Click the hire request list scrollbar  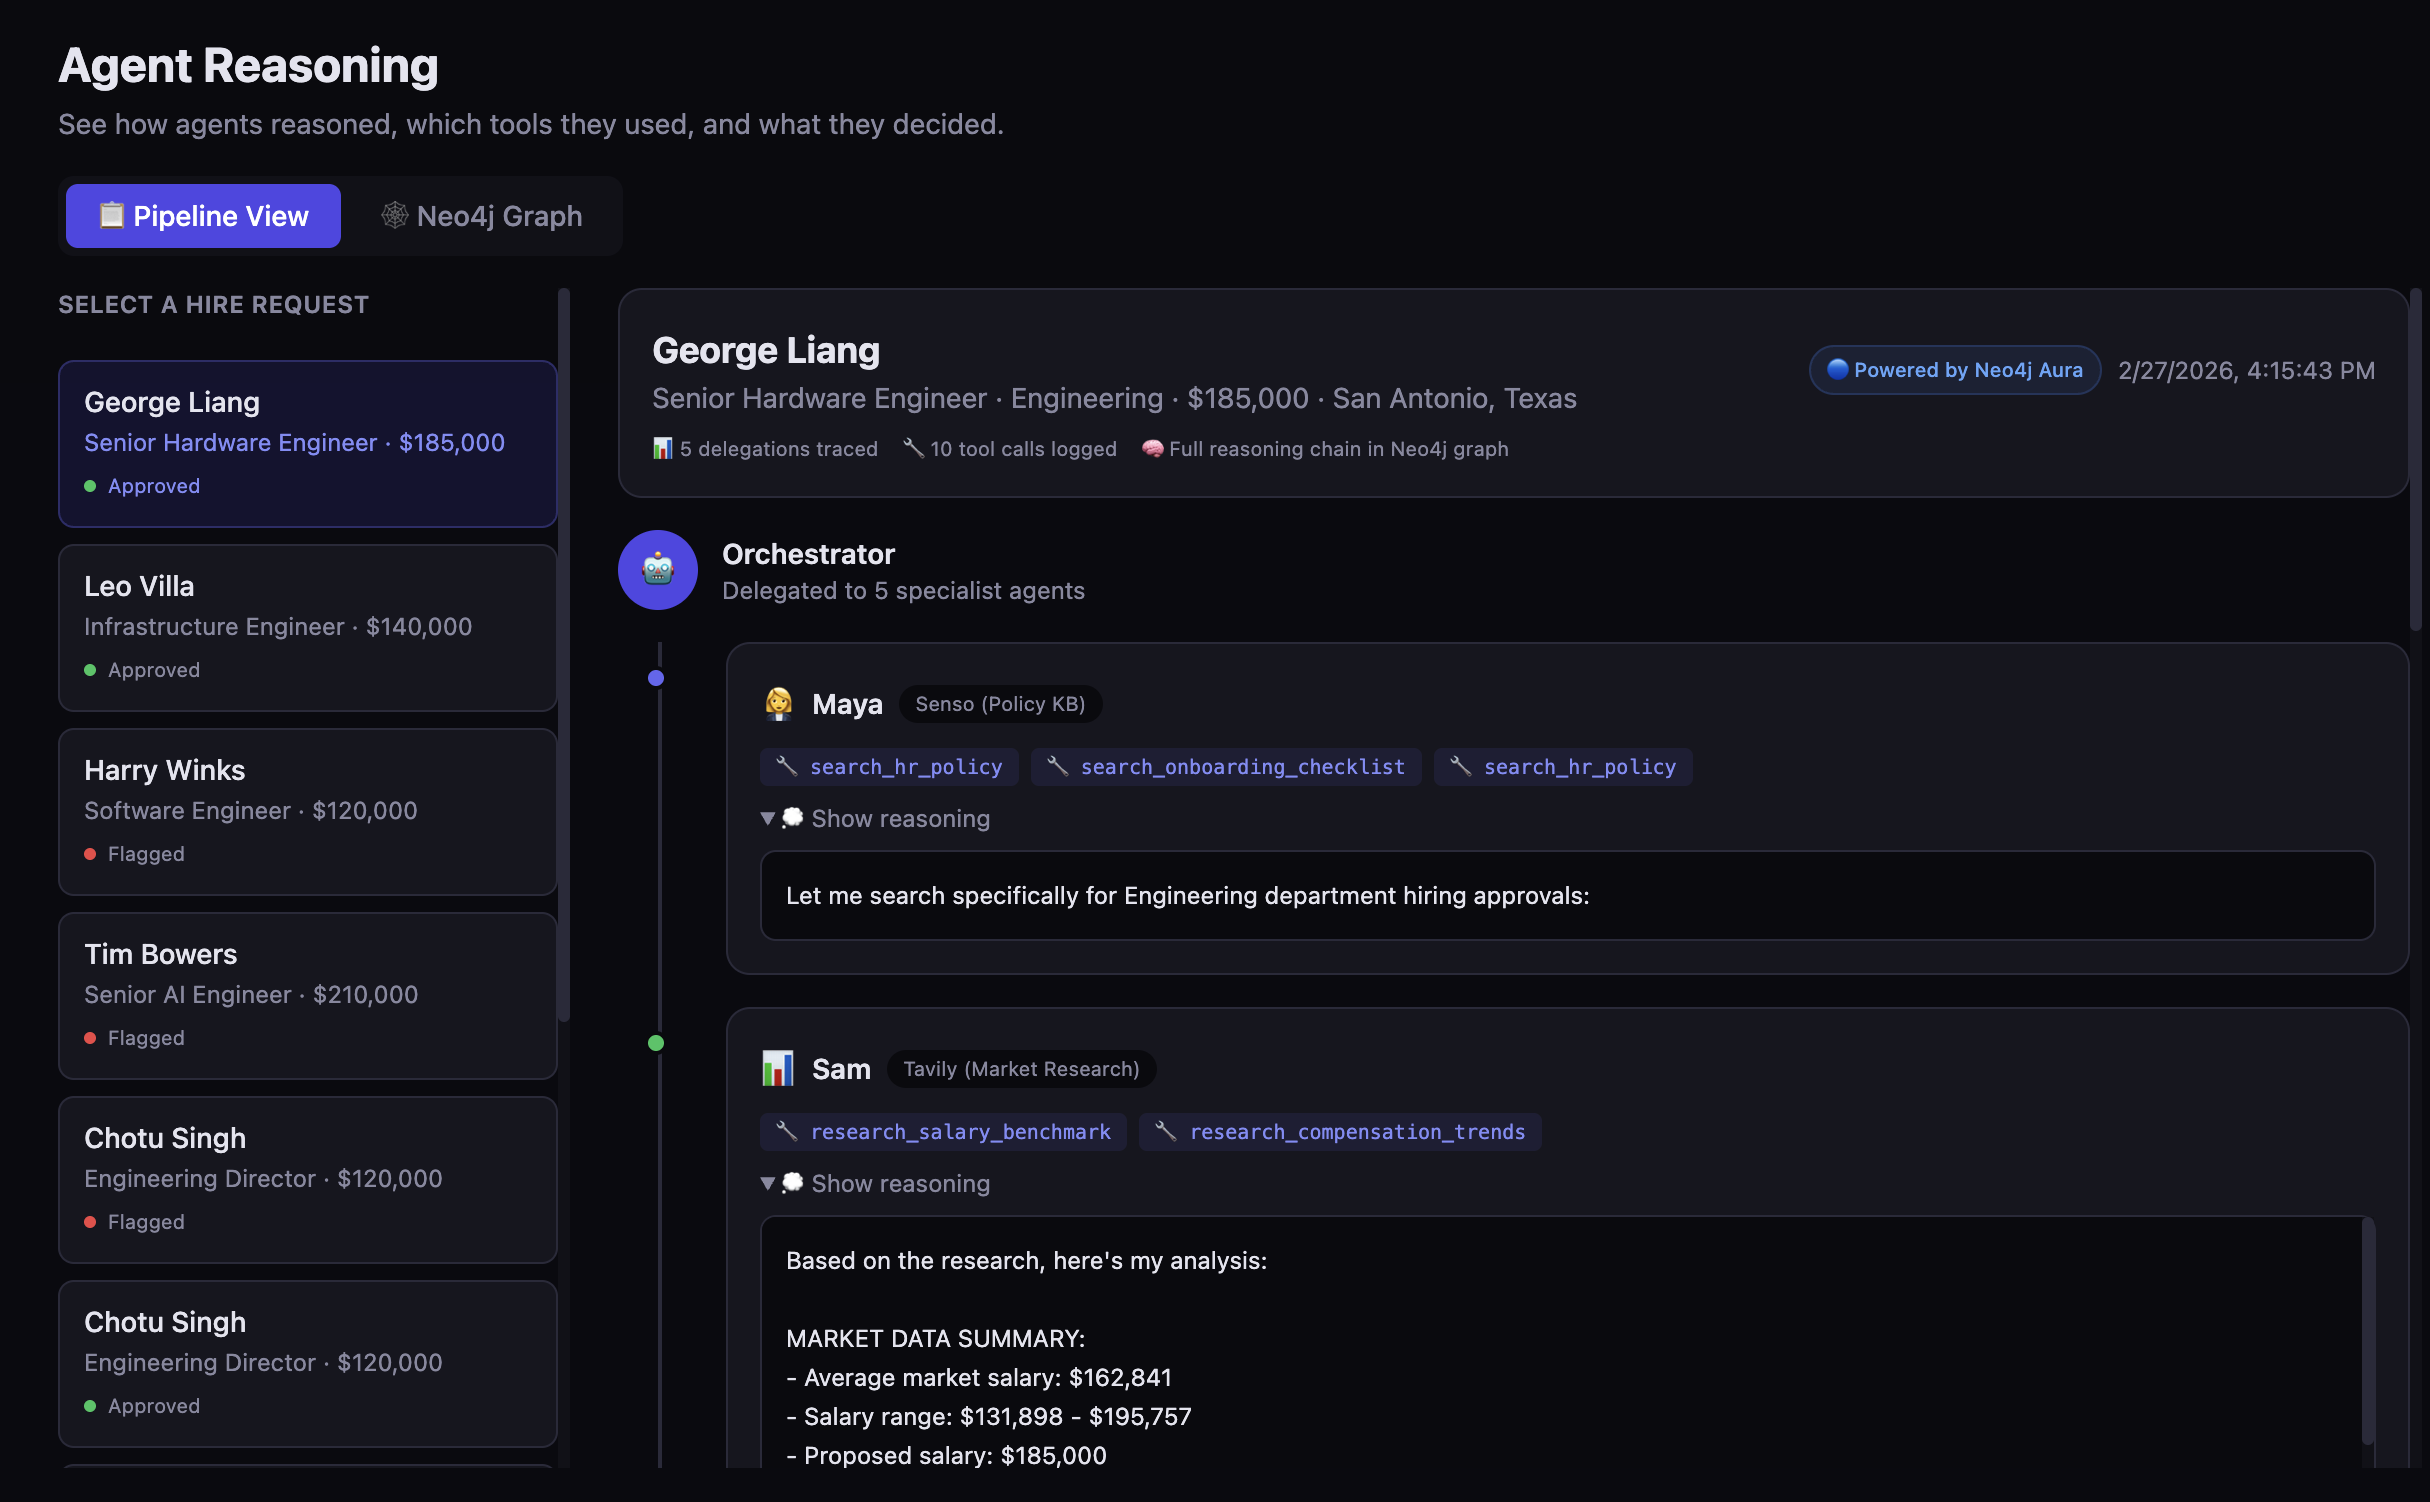(564, 655)
